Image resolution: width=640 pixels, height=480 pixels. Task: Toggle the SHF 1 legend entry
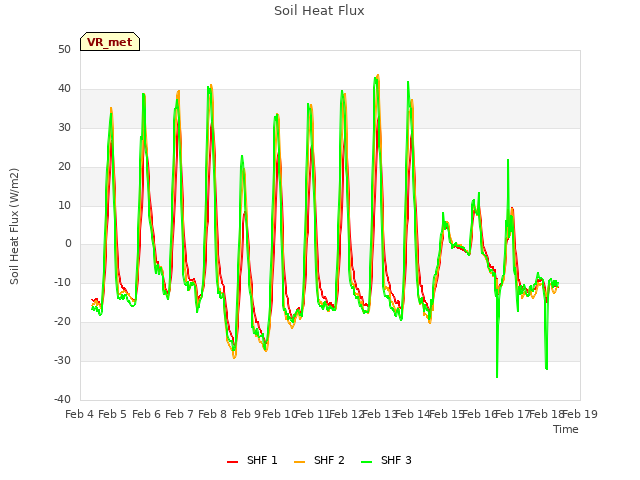tap(252, 460)
